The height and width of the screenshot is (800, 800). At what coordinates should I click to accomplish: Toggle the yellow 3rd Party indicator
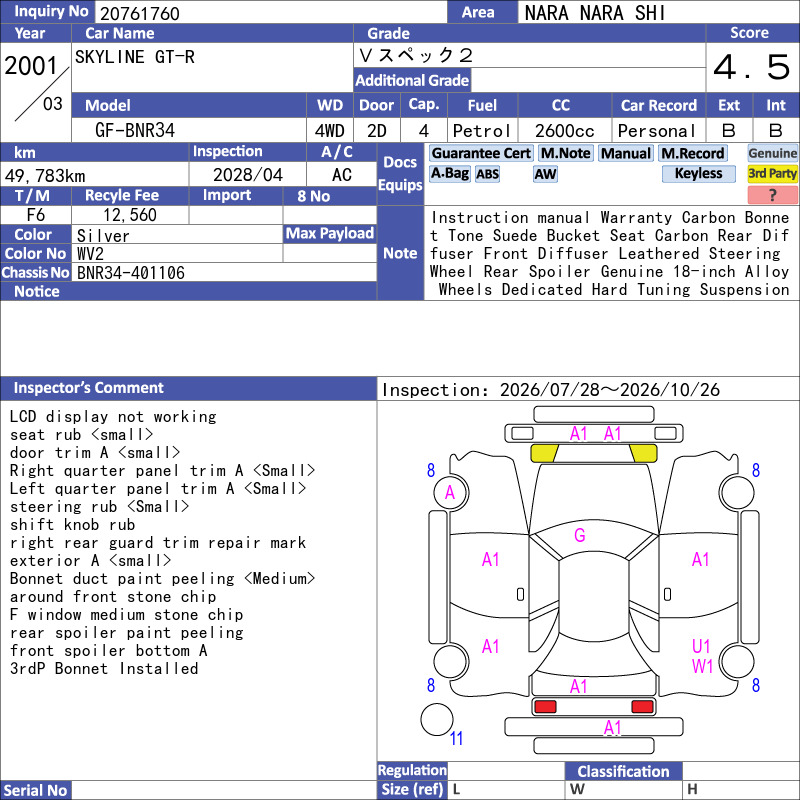(x=772, y=173)
